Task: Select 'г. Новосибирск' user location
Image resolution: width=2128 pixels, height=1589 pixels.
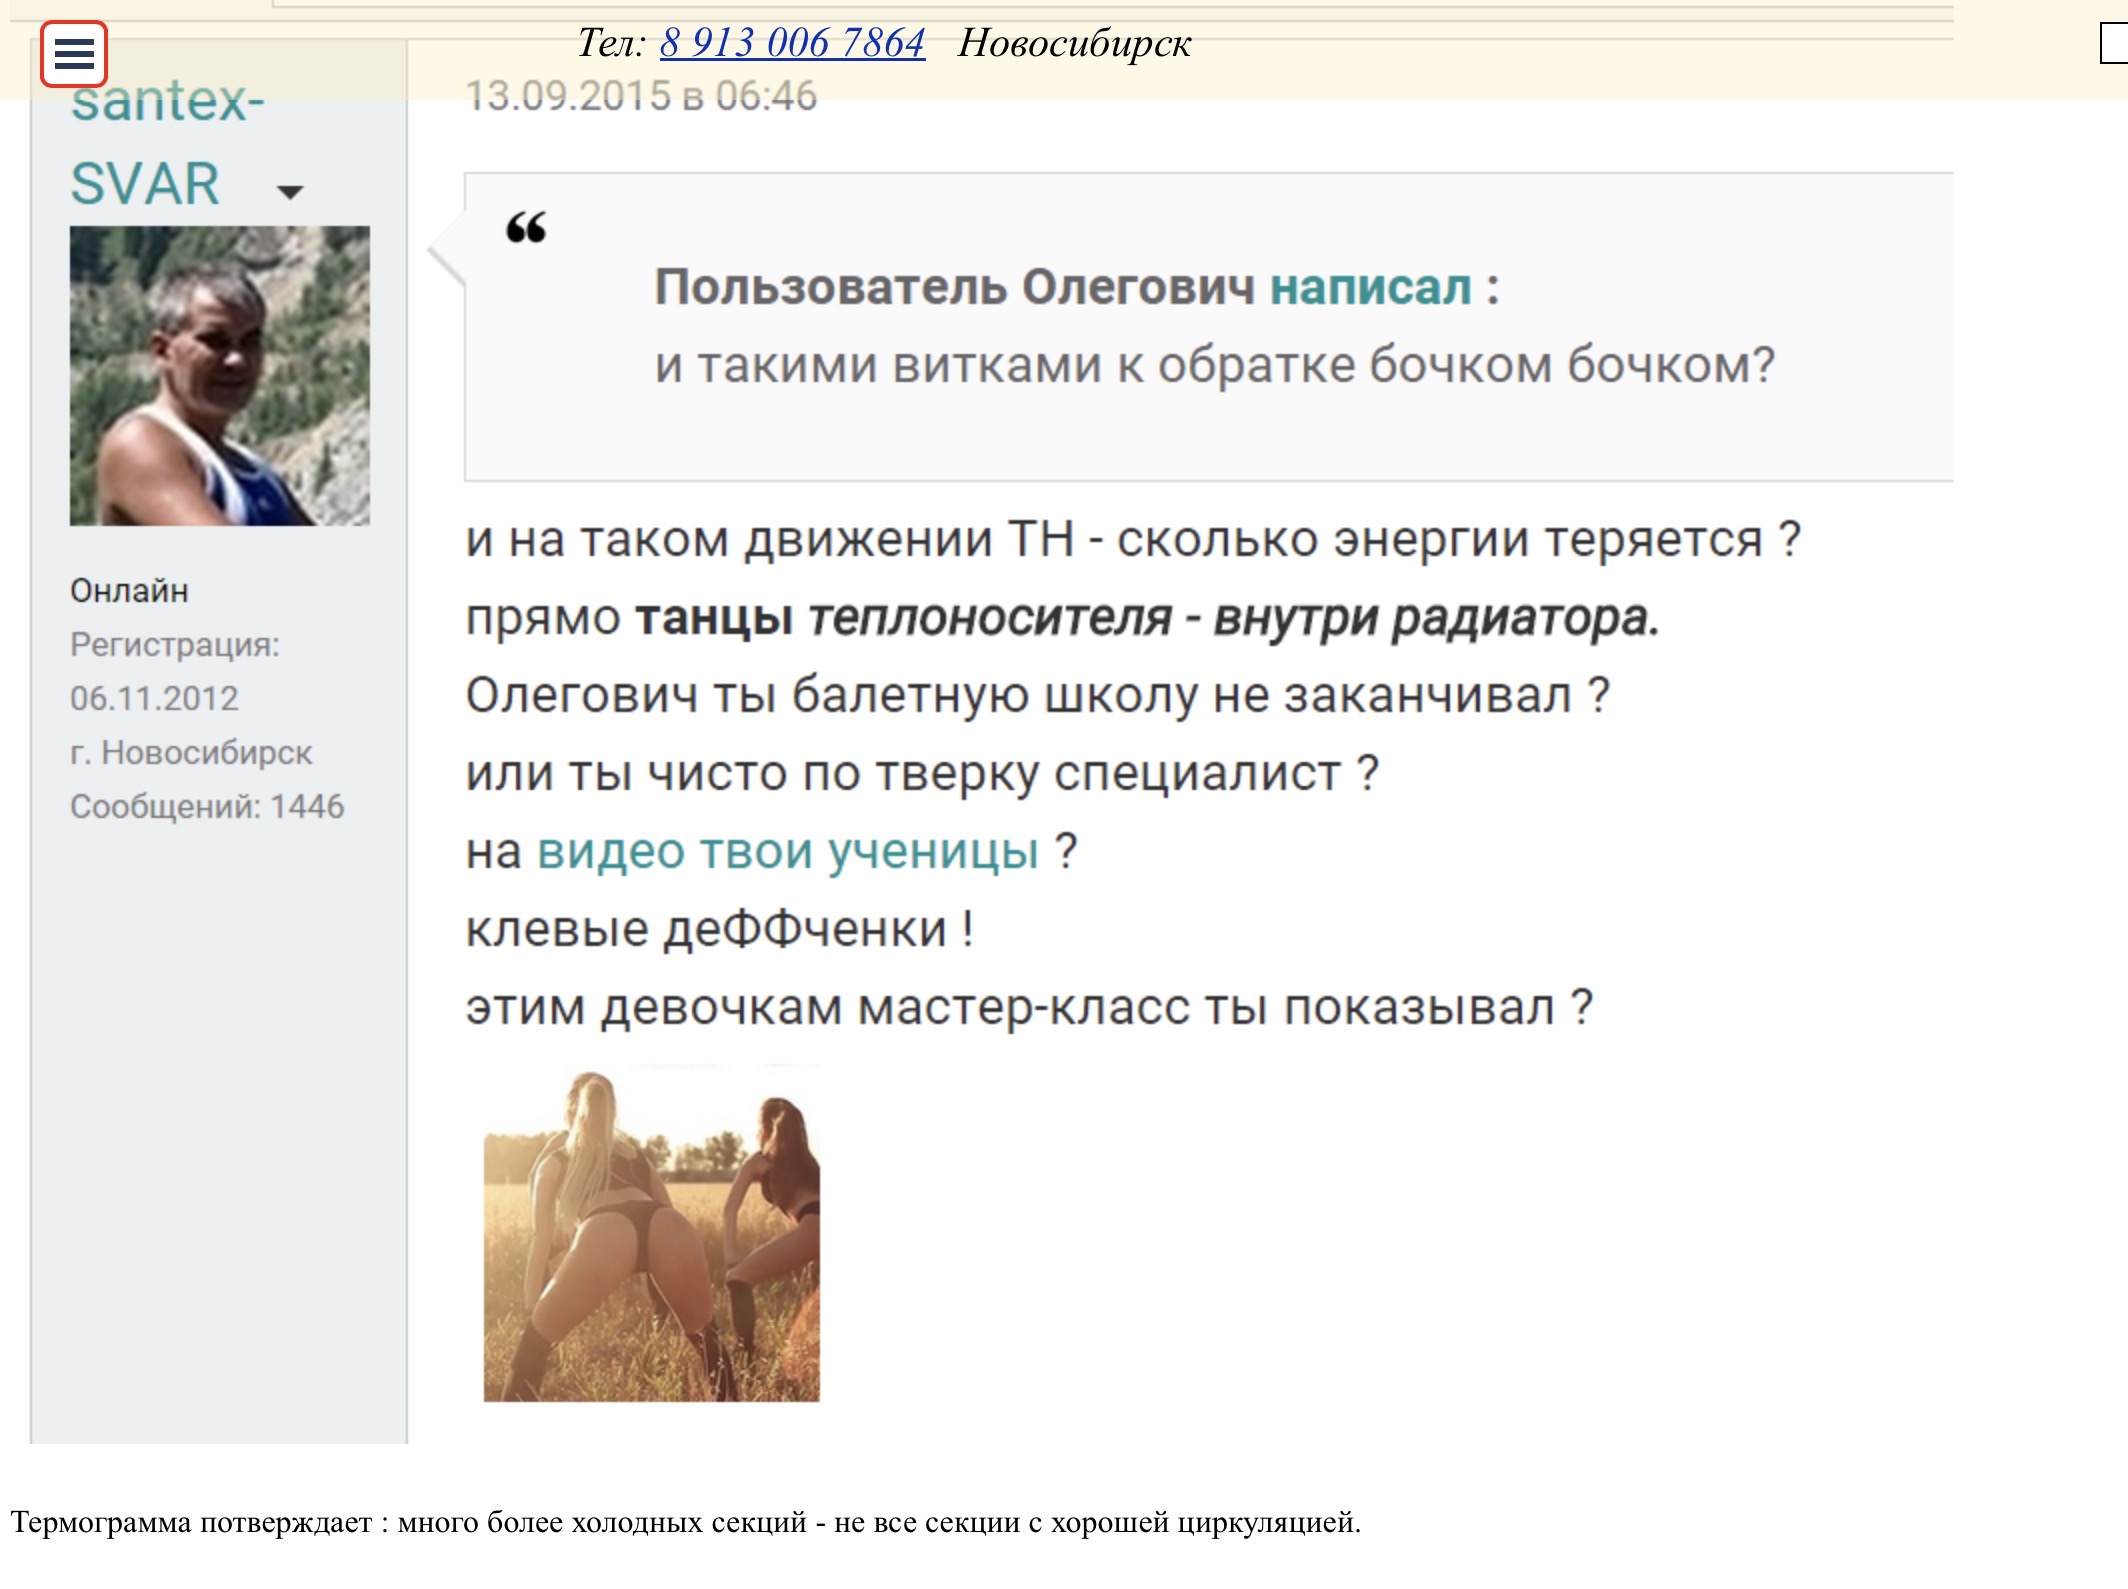Action: point(191,752)
